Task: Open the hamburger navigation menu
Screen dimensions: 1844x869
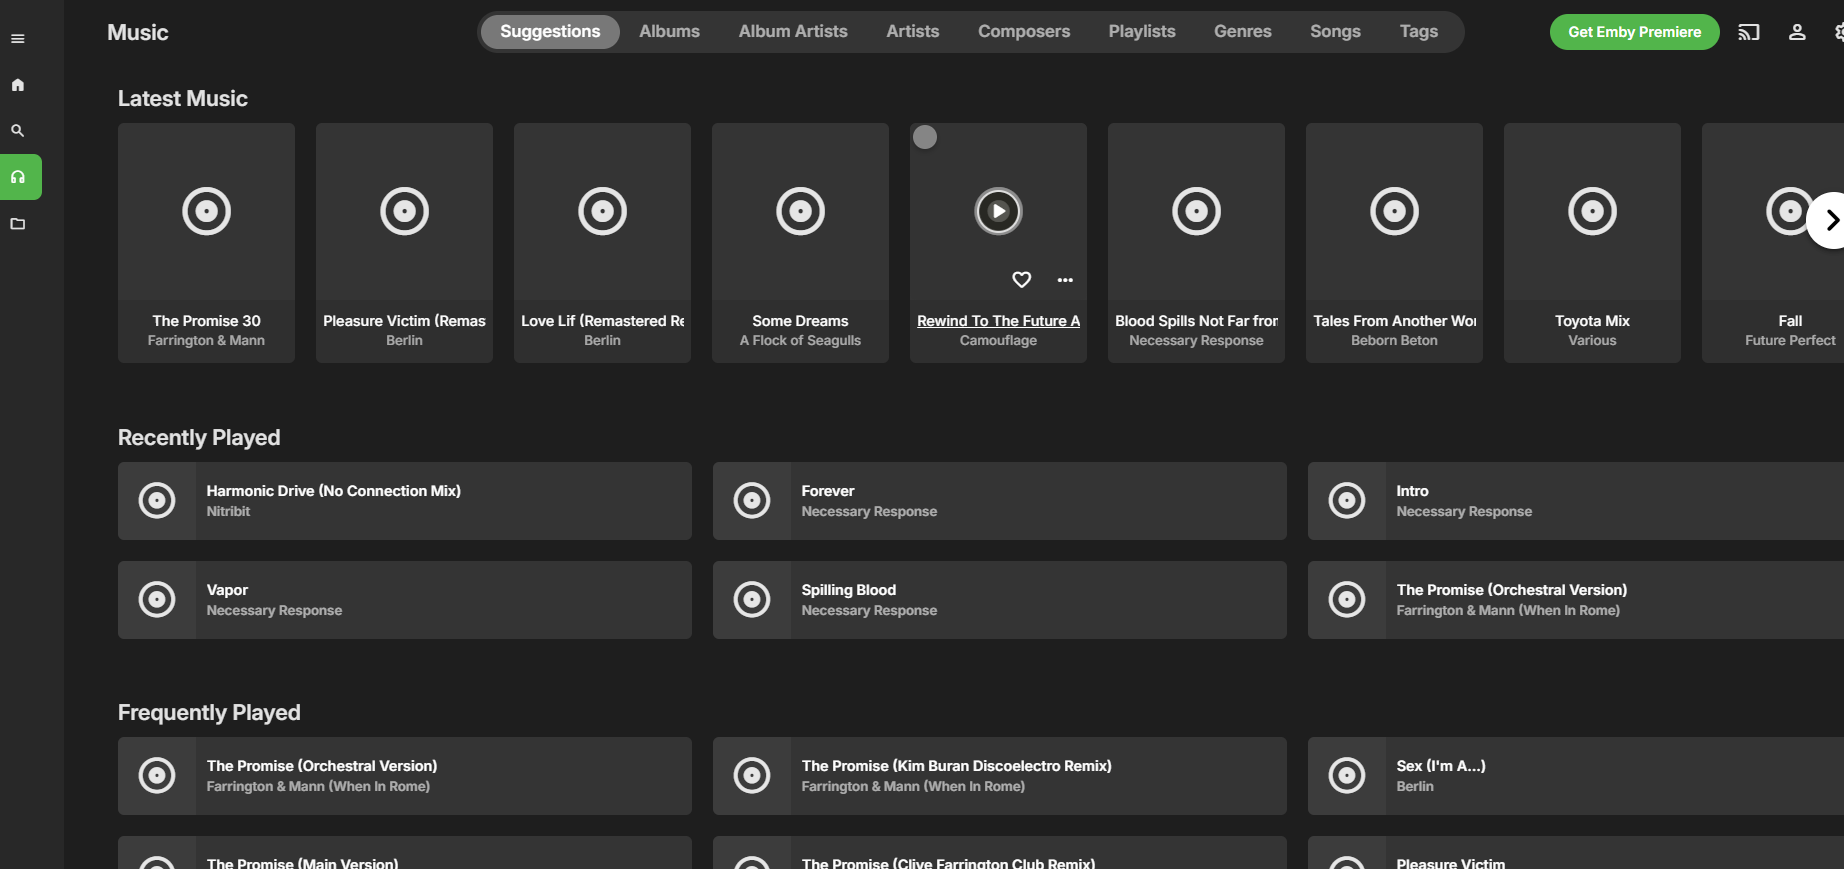Action: point(17,39)
